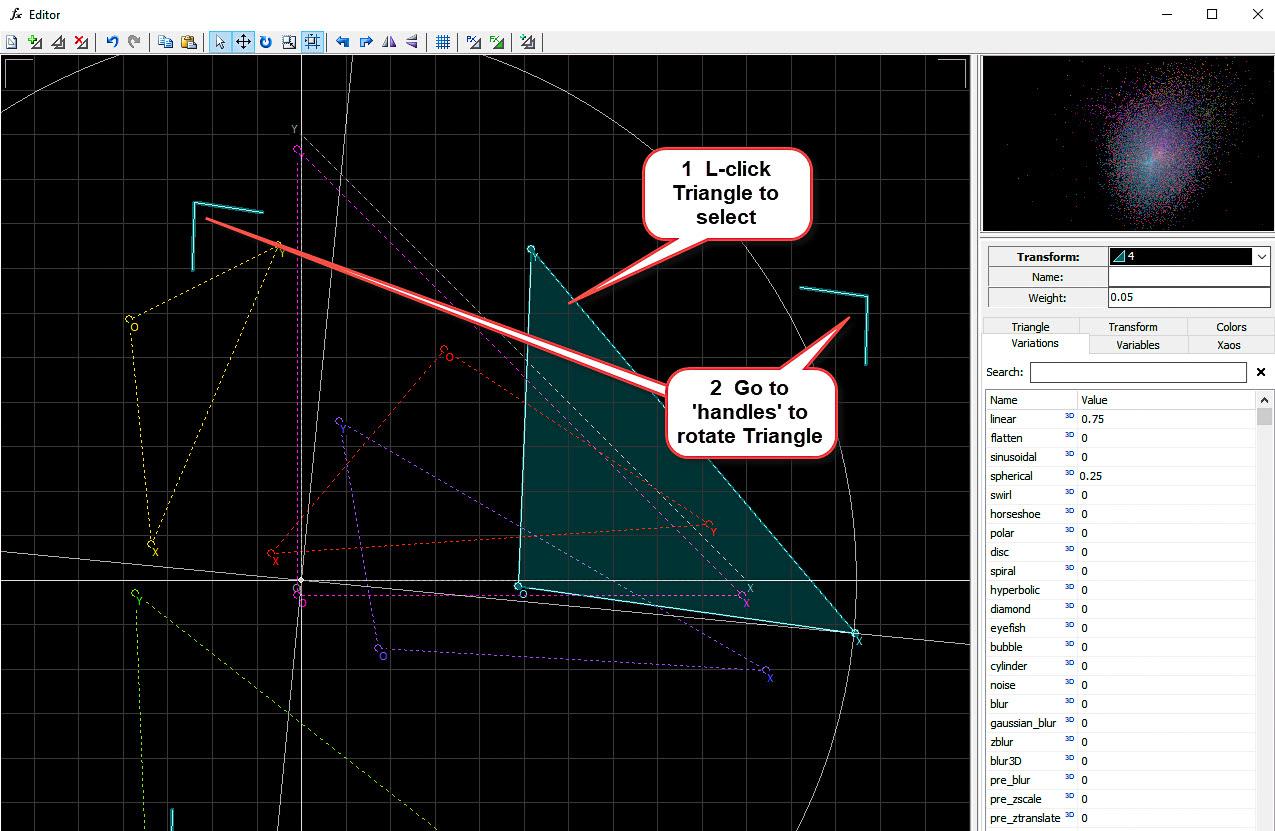
Task: Click the flame preview thumbnail
Action: click(1127, 143)
